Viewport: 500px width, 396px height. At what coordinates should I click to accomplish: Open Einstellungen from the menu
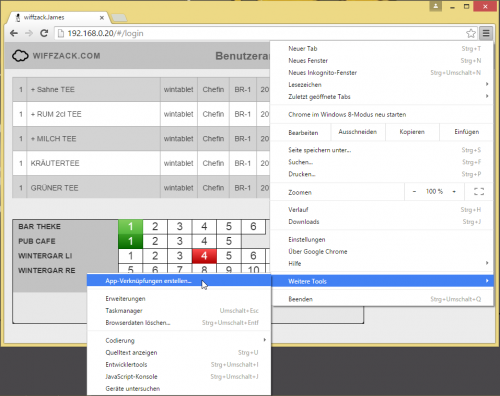(x=381, y=240)
